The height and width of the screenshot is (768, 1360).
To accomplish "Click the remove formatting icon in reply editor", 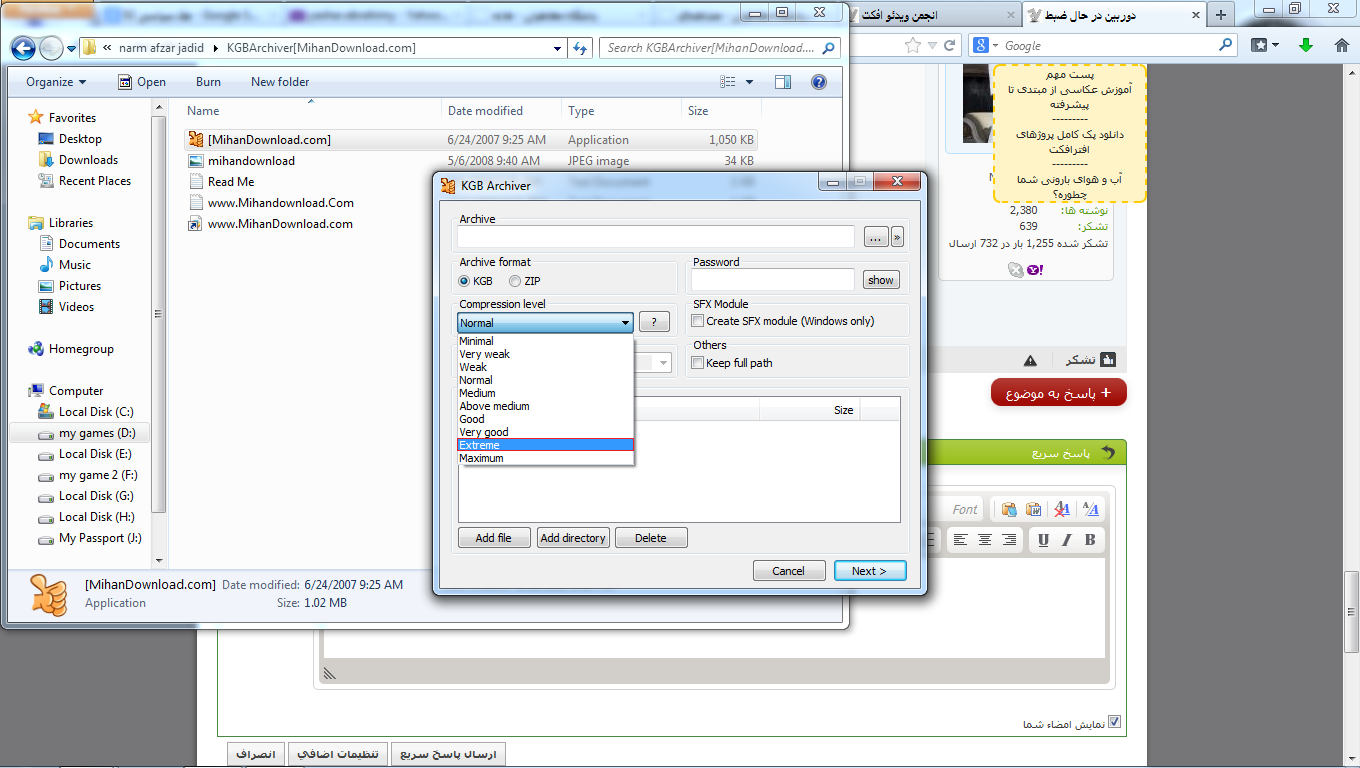I will coord(1062,509).
